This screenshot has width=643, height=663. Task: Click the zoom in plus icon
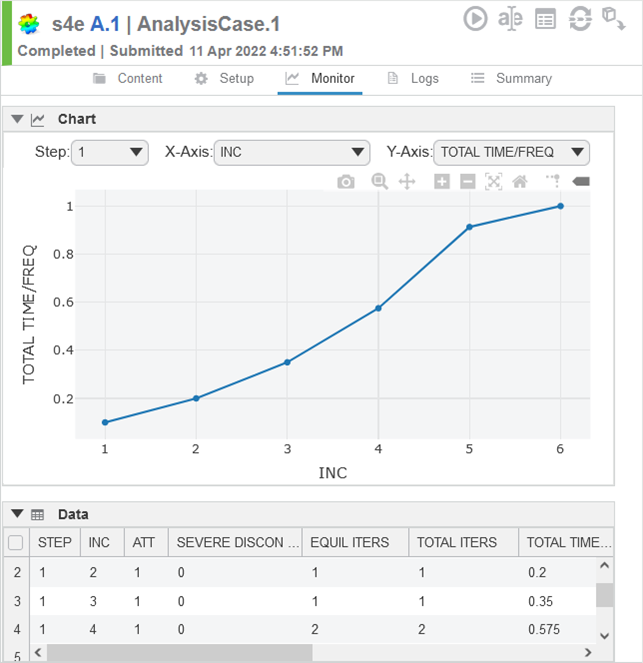point(442,182)
